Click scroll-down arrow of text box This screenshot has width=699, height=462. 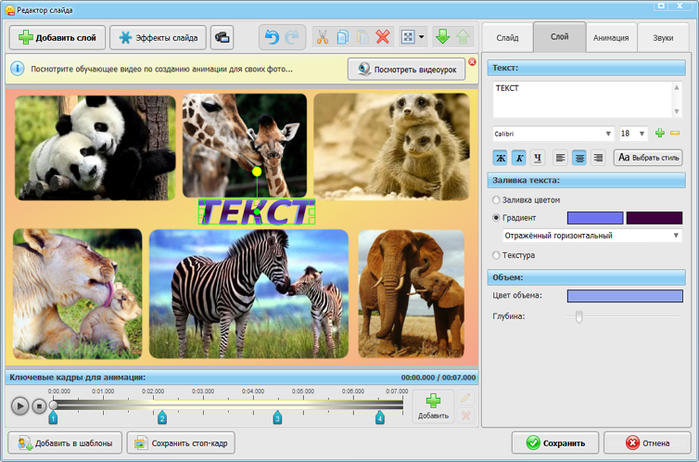point(677,111)
